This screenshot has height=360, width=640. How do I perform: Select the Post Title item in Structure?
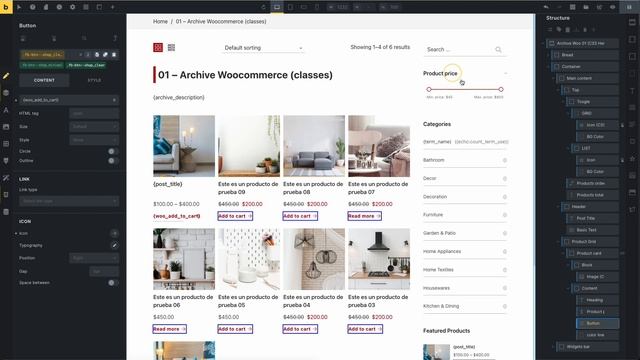coord(593,218)
